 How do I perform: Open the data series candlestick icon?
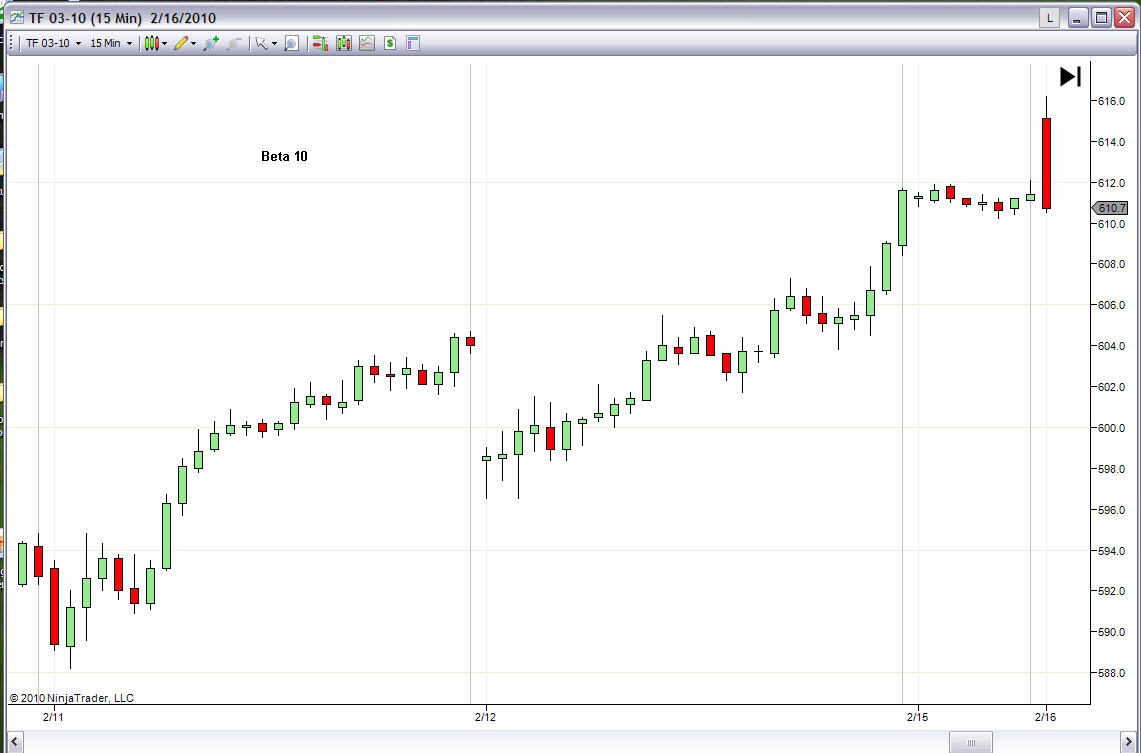(343, 43)
